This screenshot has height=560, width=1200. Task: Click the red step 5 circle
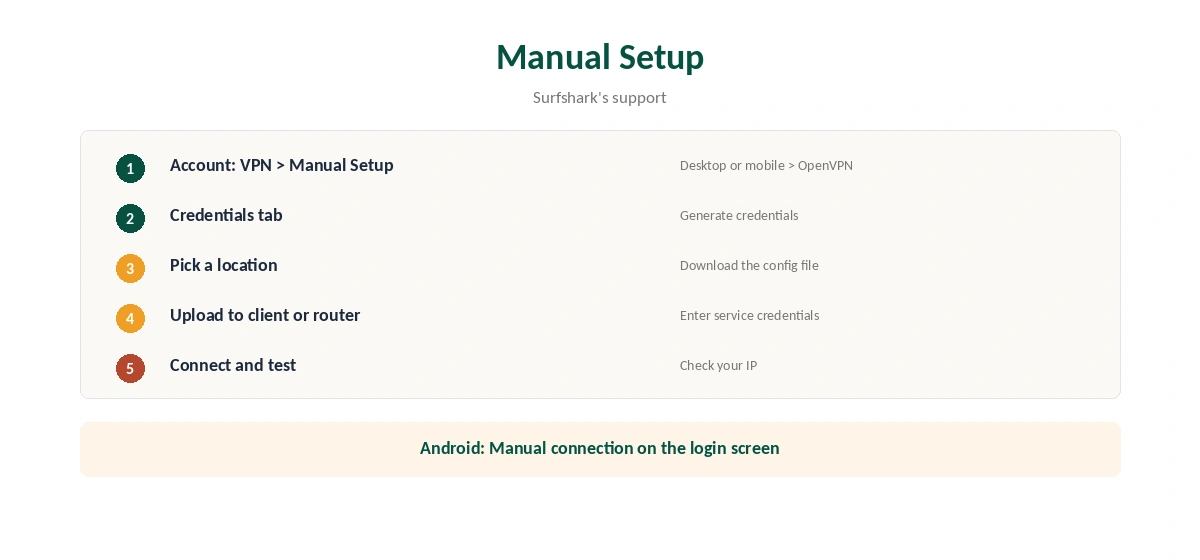[130, 368]
